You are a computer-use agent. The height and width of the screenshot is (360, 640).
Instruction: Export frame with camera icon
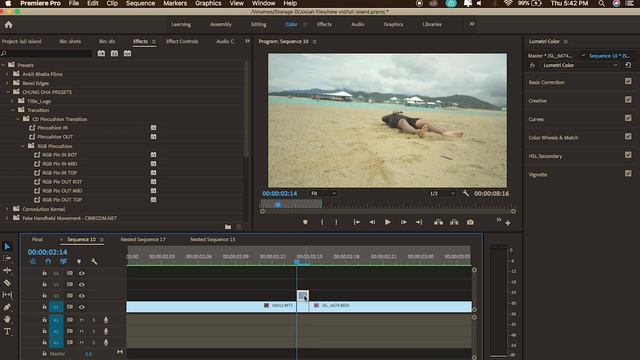pos(470,222)
